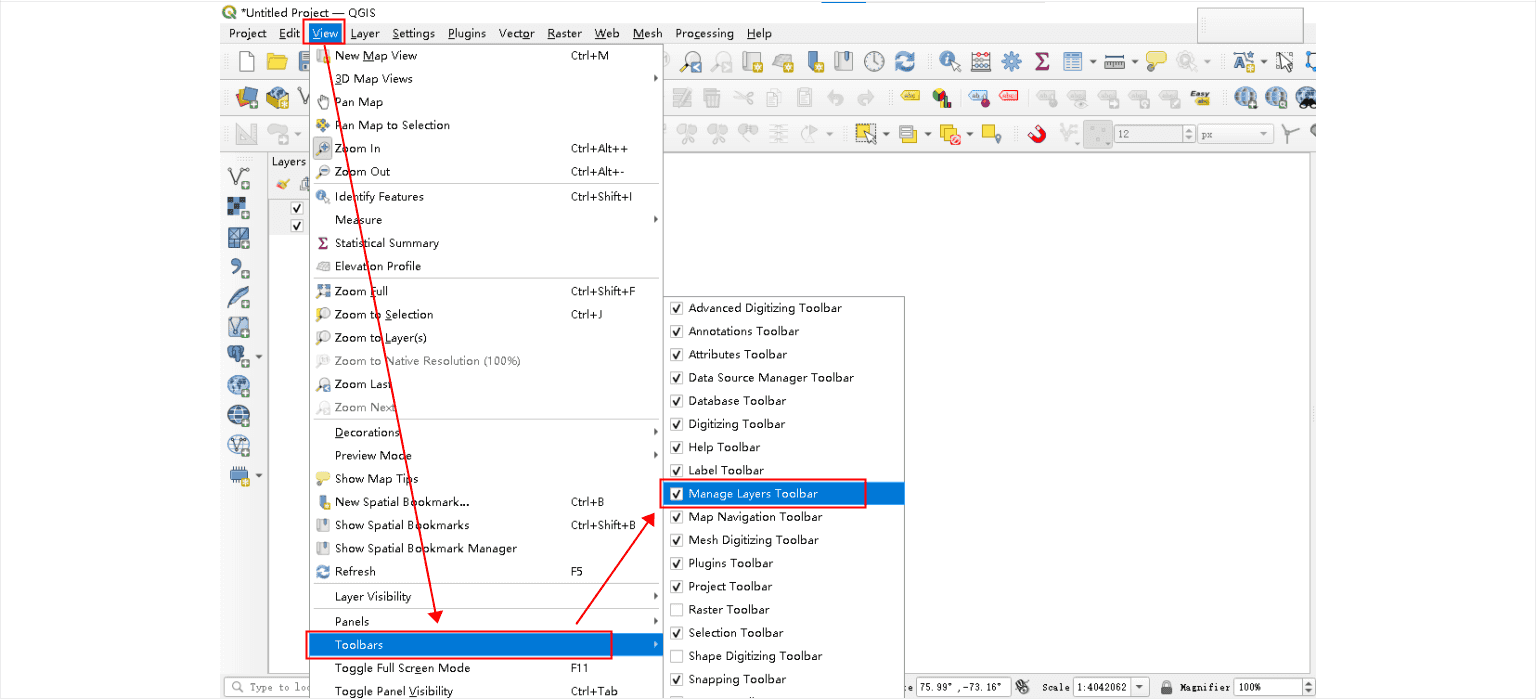Click the Measure ruler icon
The height and width of the screenshot is (699, 1536).
(1115, 62)
